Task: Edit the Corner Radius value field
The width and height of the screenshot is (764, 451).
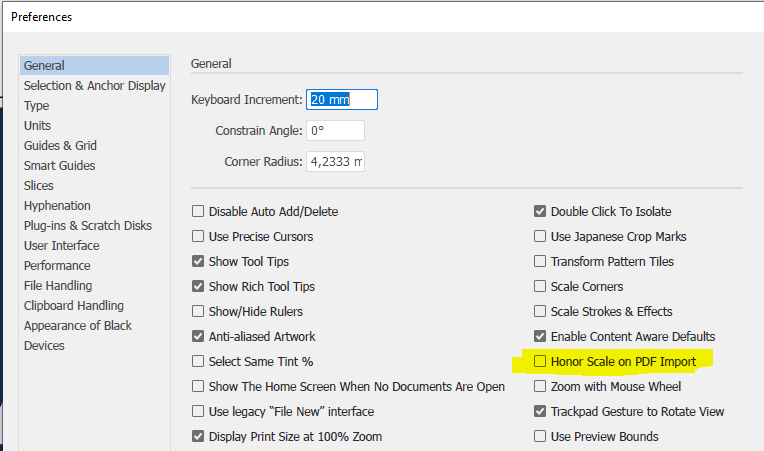Action: pyautogui.click(x=335, y=162)
